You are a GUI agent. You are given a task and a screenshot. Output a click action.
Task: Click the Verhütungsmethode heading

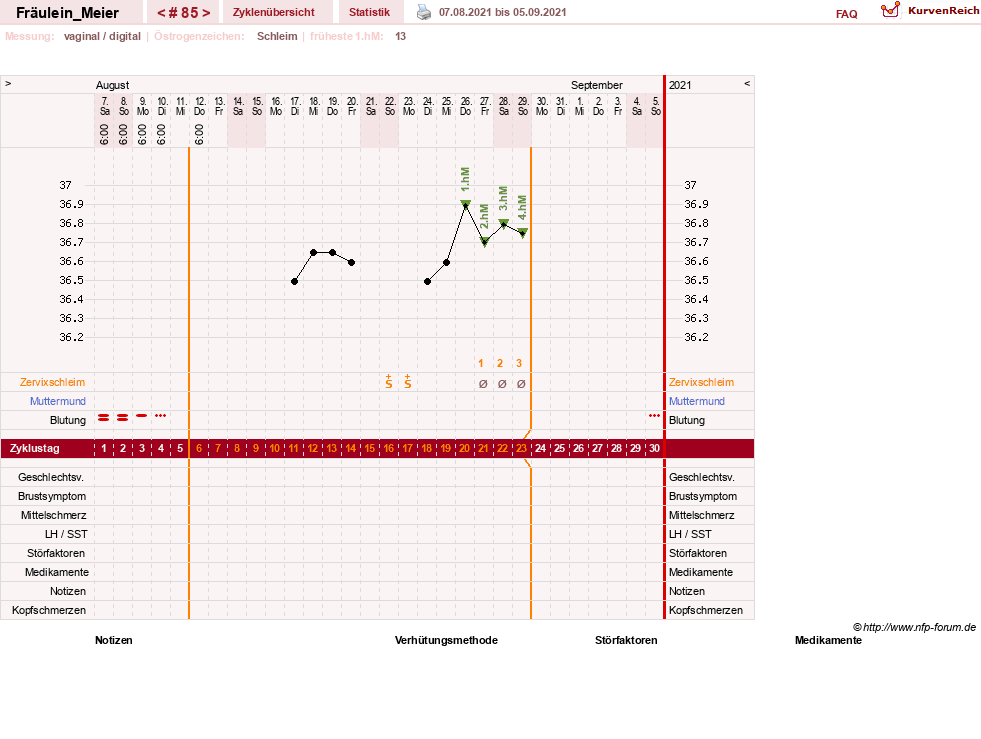[x=446, y=640]
